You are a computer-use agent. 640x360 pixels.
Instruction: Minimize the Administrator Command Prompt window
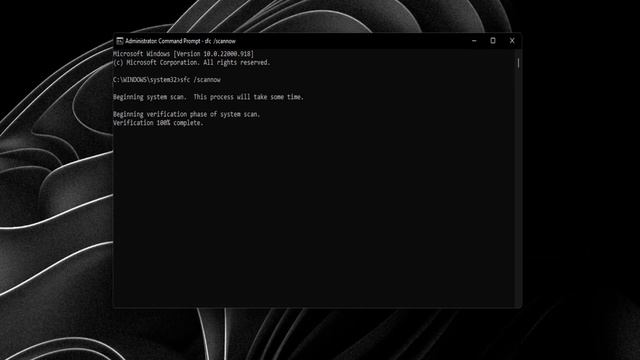click(474, 41)
